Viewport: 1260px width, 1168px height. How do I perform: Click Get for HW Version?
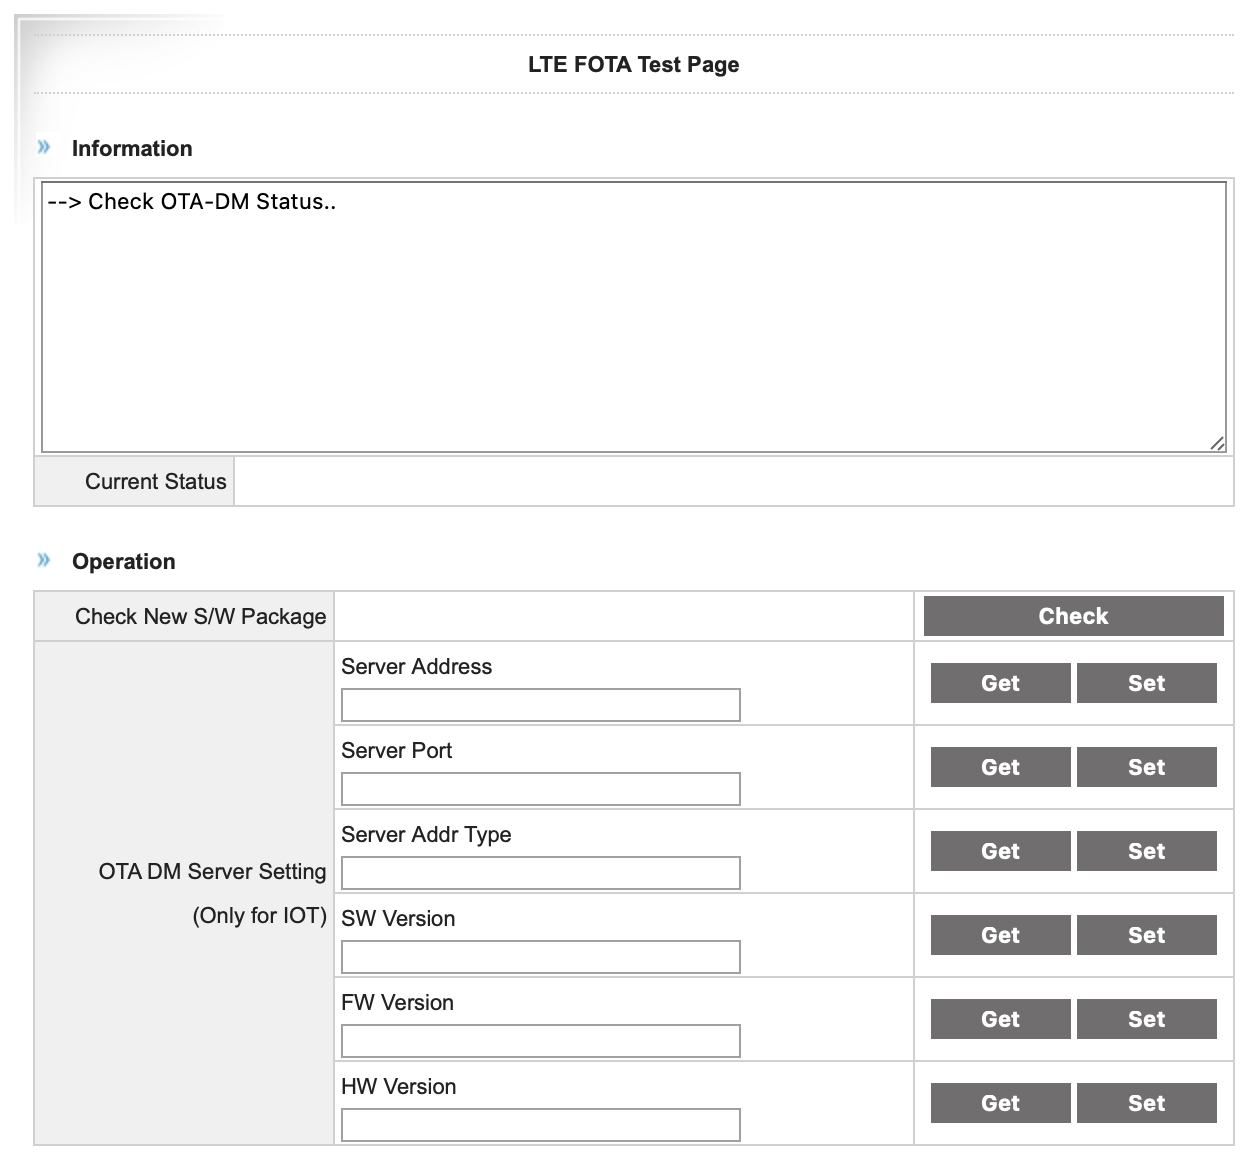[x=1000, y=1103]
